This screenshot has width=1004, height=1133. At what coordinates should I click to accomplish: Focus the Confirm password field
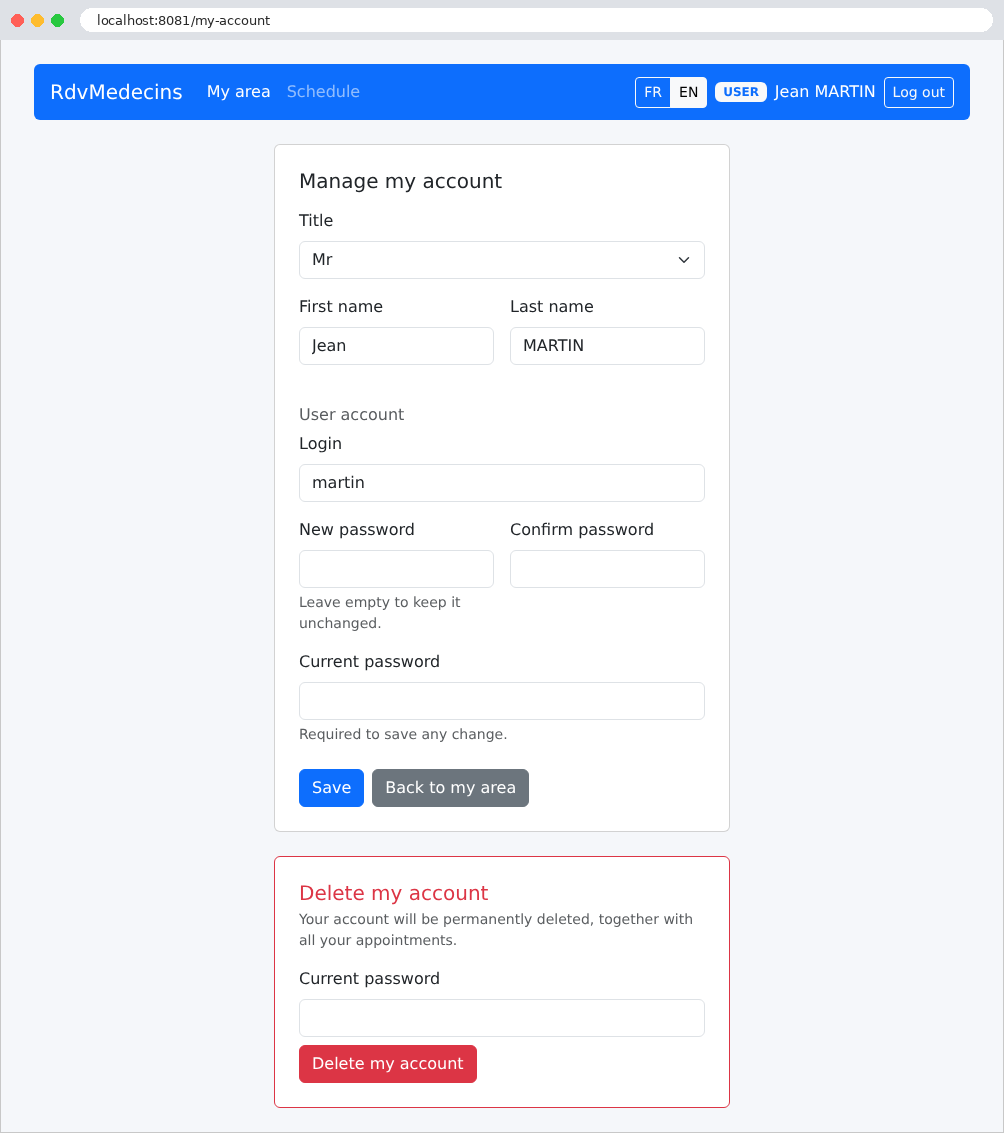(607, 569)
